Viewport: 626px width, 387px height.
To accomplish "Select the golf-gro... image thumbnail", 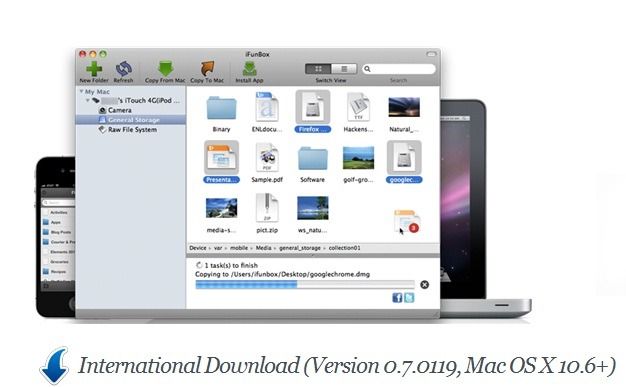I will [x=358, y=158].
